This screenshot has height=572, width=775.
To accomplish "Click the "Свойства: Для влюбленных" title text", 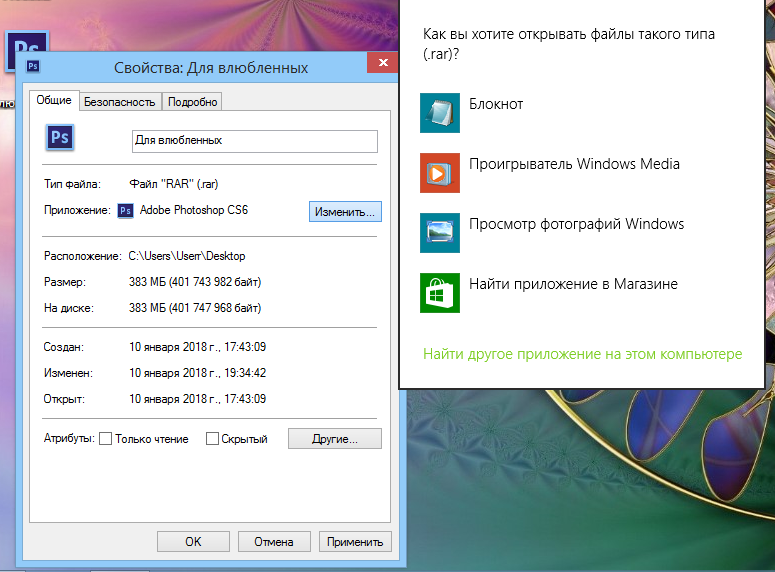I will [211, 68].
